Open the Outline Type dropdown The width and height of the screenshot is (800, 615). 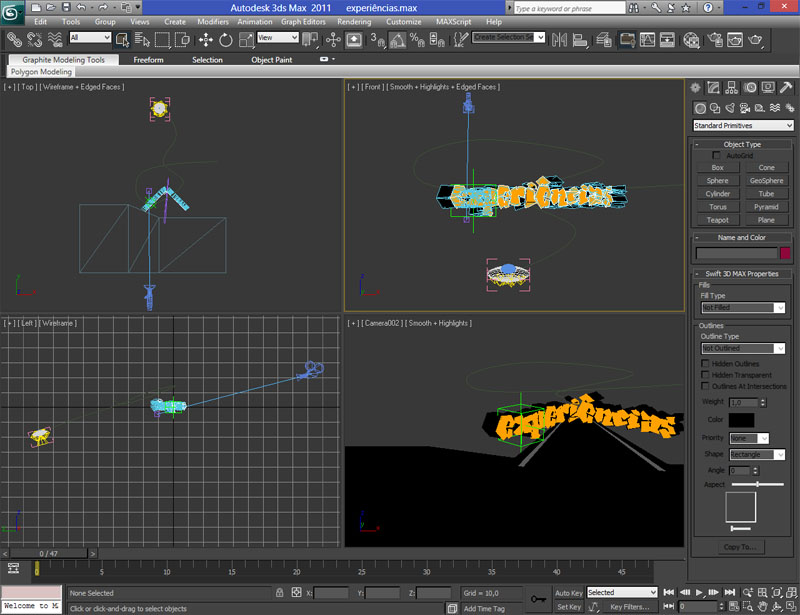point(743,348)
